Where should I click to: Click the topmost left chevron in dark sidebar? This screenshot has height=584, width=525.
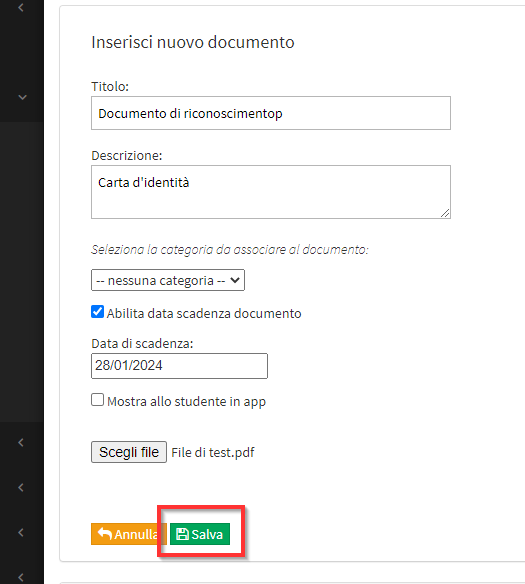(21, 7)
